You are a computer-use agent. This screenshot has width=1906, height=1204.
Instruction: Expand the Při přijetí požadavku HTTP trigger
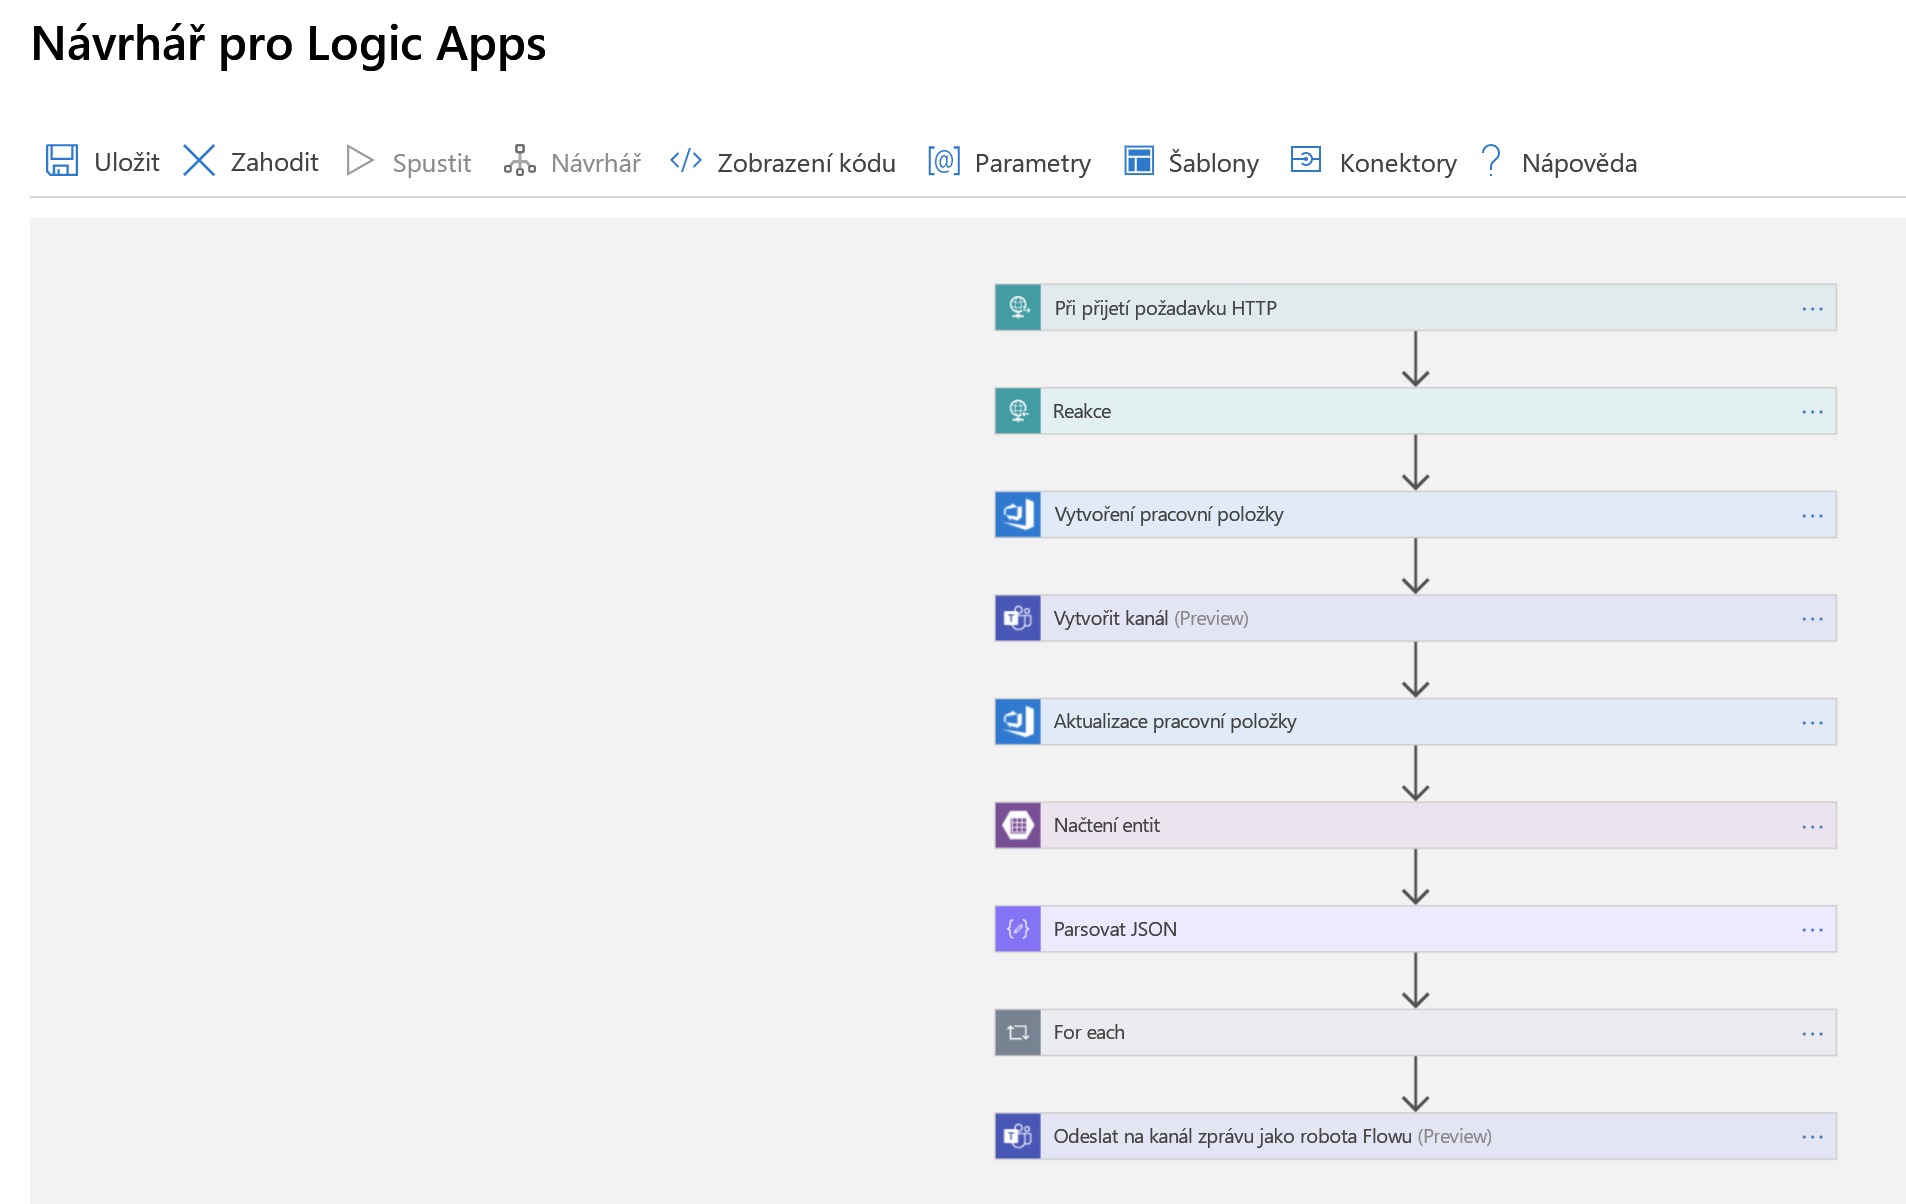point(1164,308)
